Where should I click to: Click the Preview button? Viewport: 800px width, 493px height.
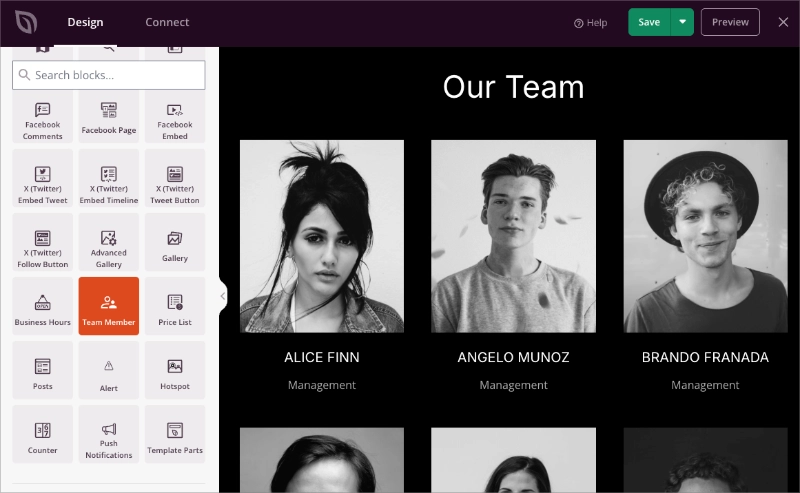(x=730, y=22)
